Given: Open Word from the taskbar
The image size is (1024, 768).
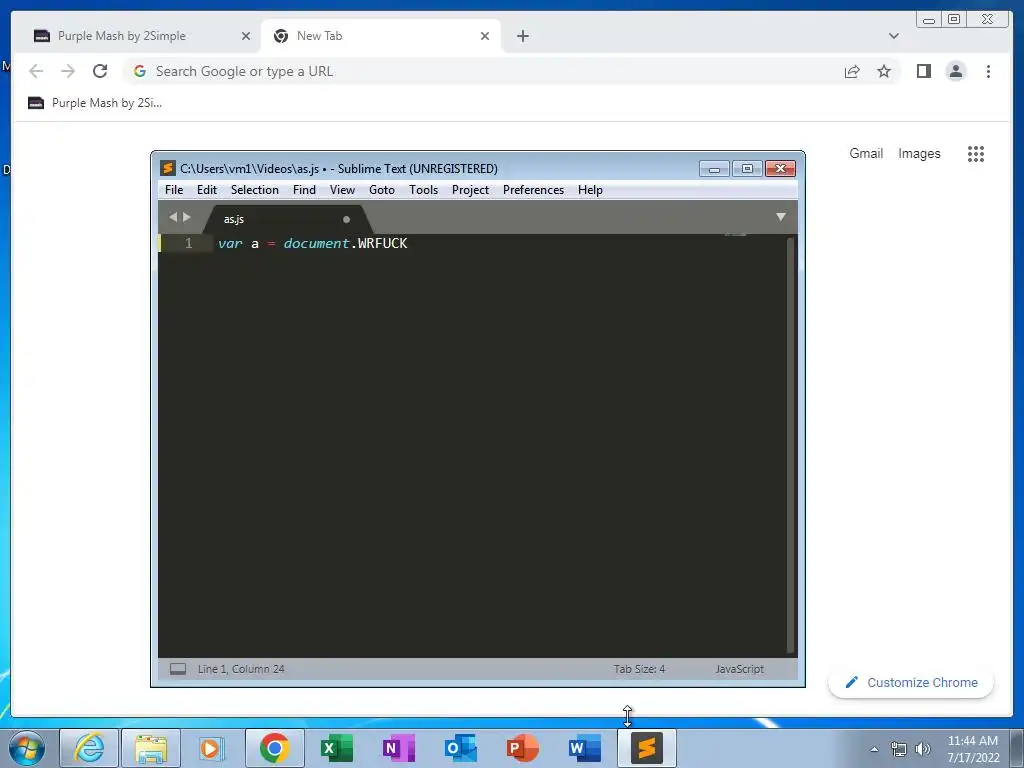Looking at the screenshot, I should (x=584, y=748).
